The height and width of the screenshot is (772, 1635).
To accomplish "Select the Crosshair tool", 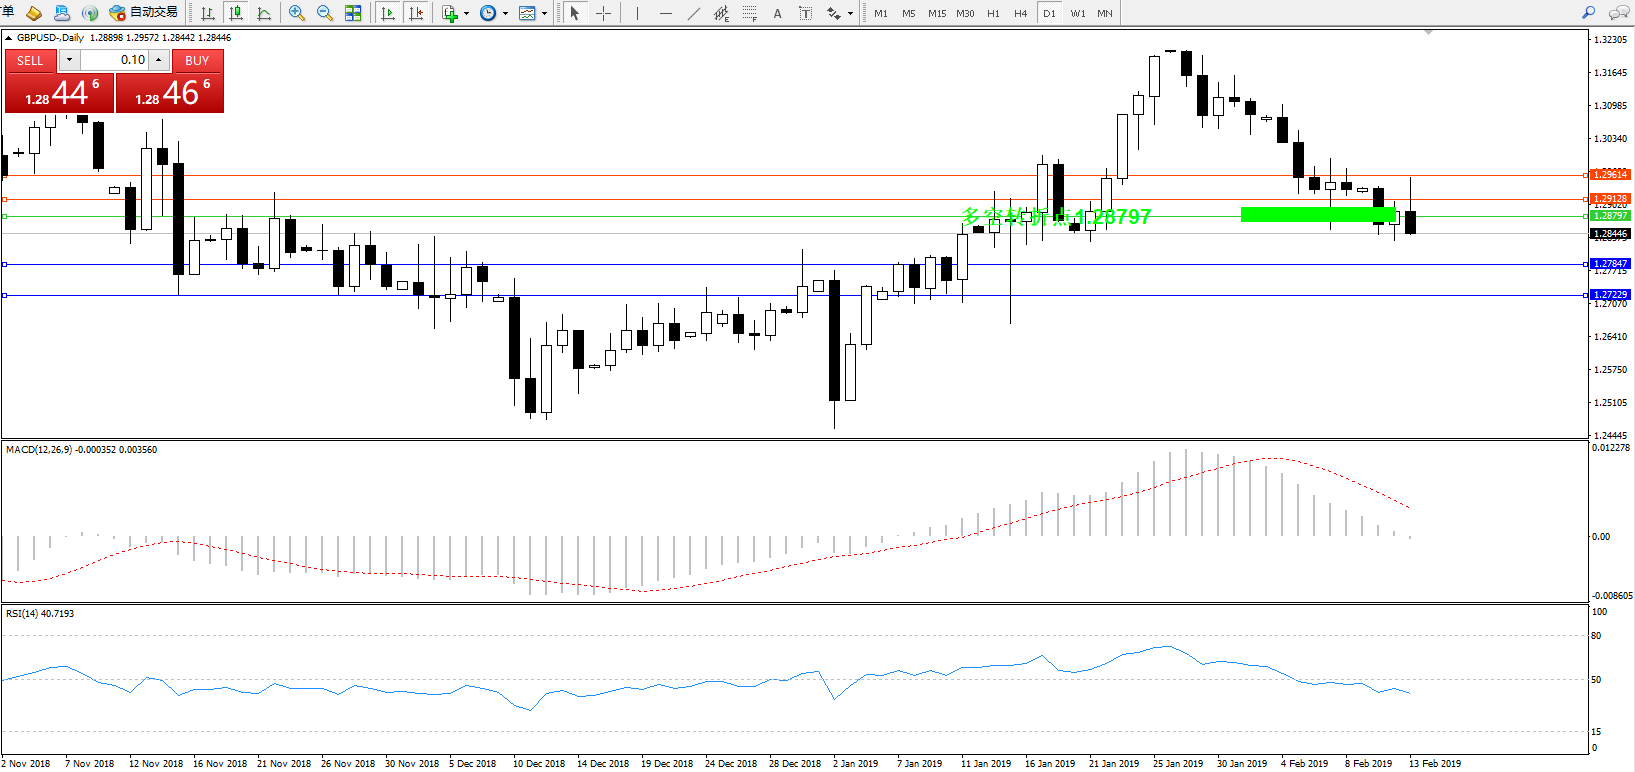I will point(603,13).
